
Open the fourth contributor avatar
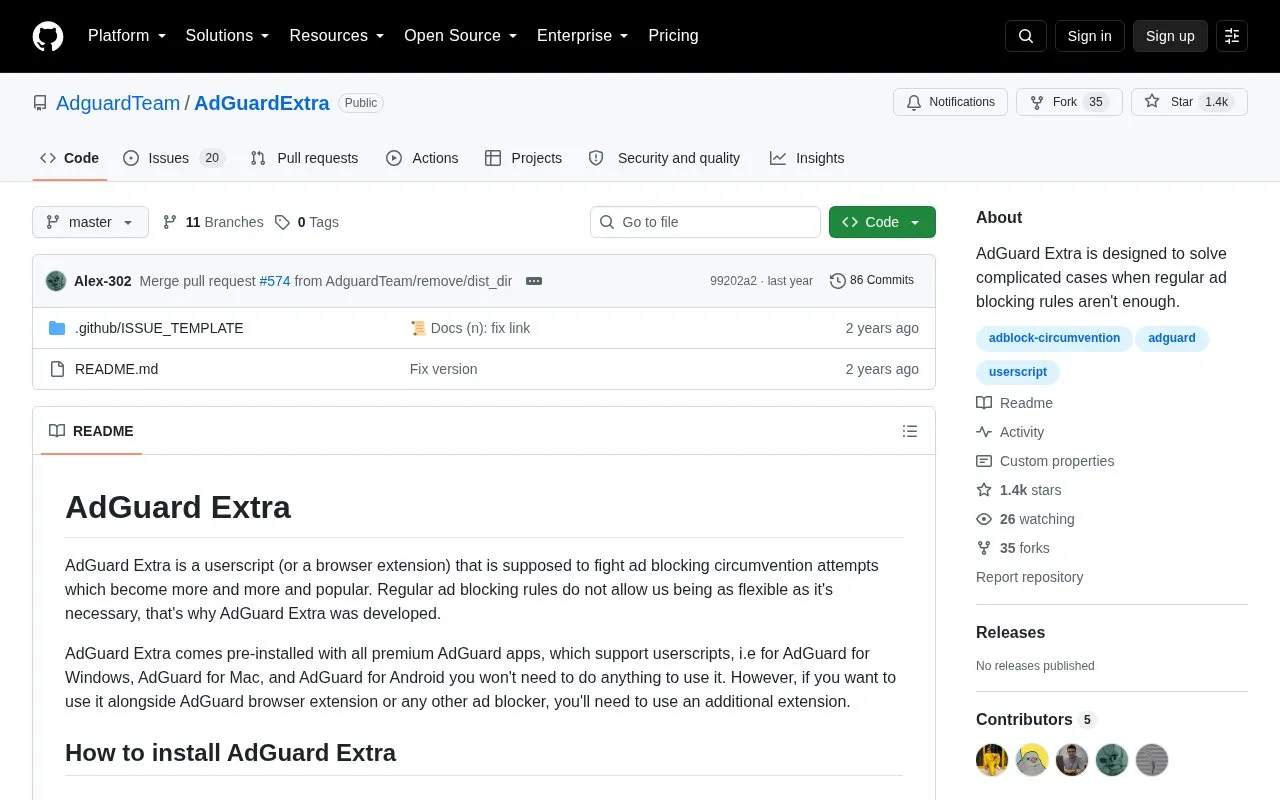[x=1112, y=760]
